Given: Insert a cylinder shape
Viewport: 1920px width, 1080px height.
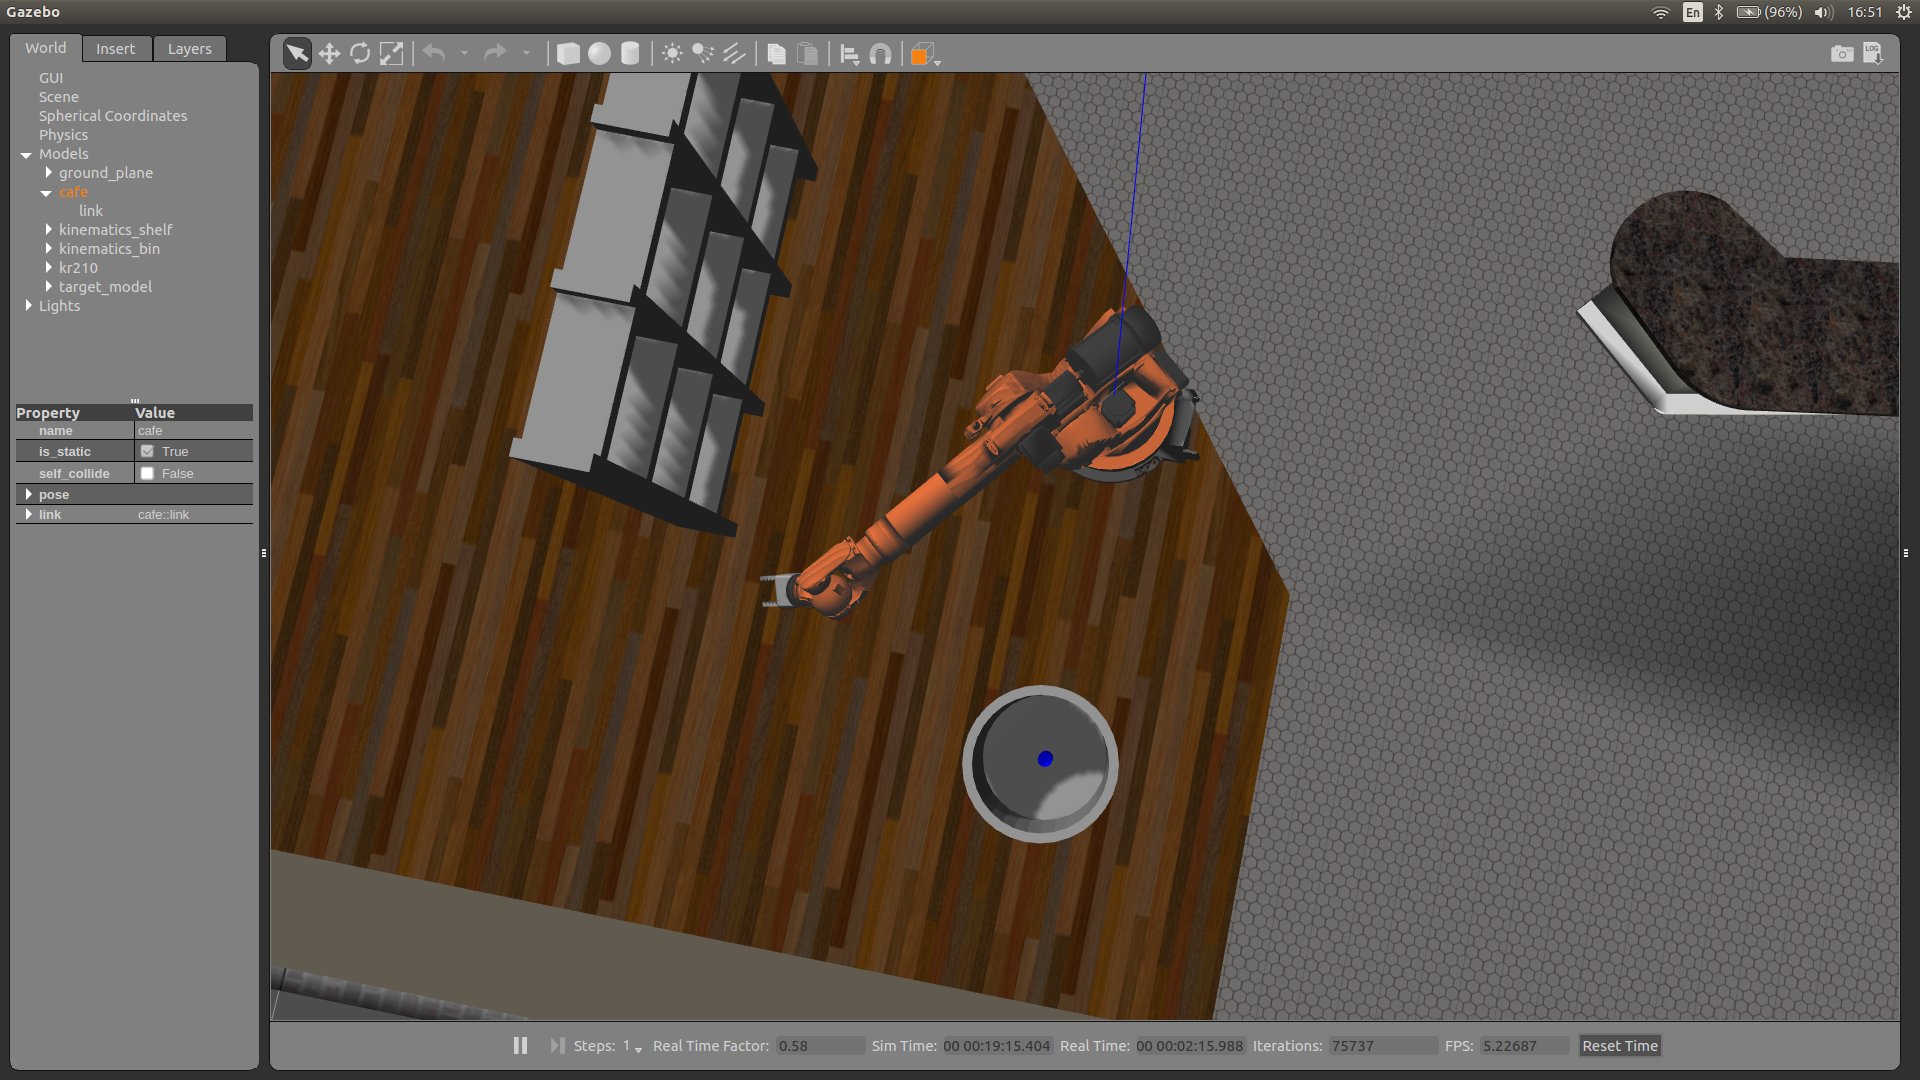Looking at the screenshot, I should point(630,54).
